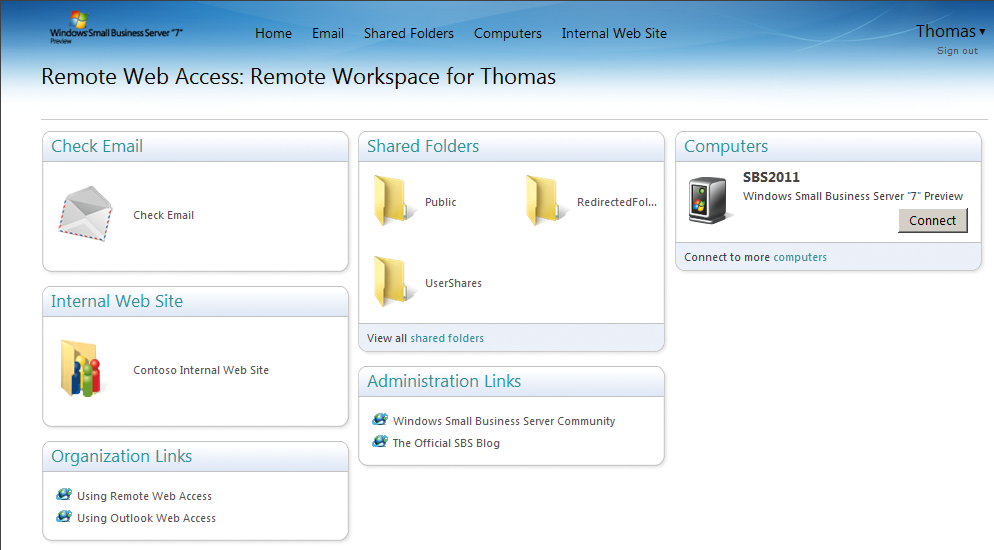Open the Check Email text link

click(164, 215)
